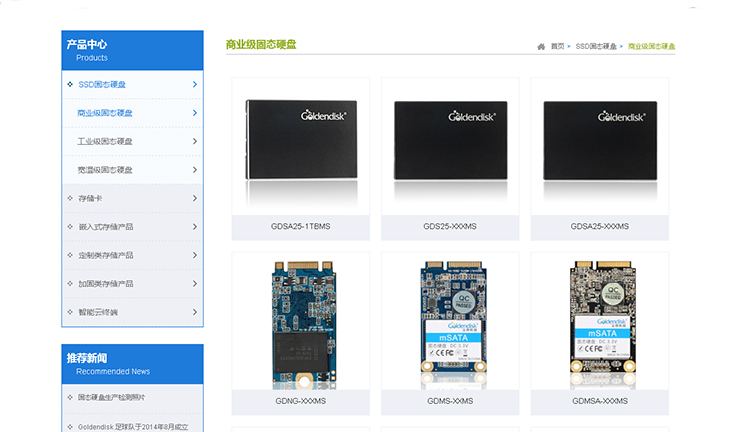Expand the chevron beside SSD固态硬盘
The width and height of the screenshot is (736, 432).
tap(195, 85)
